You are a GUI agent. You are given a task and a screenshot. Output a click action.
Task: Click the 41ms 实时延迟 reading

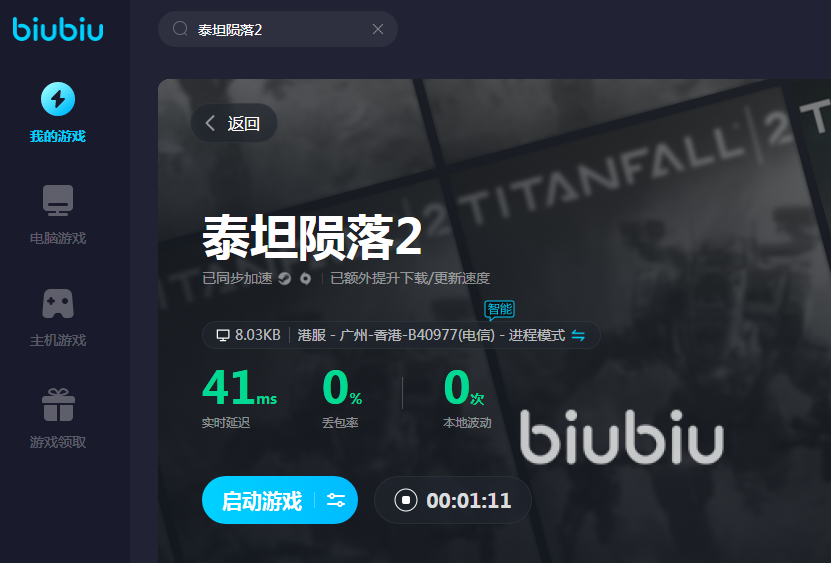pyautogui.click(x=240, y=398)
